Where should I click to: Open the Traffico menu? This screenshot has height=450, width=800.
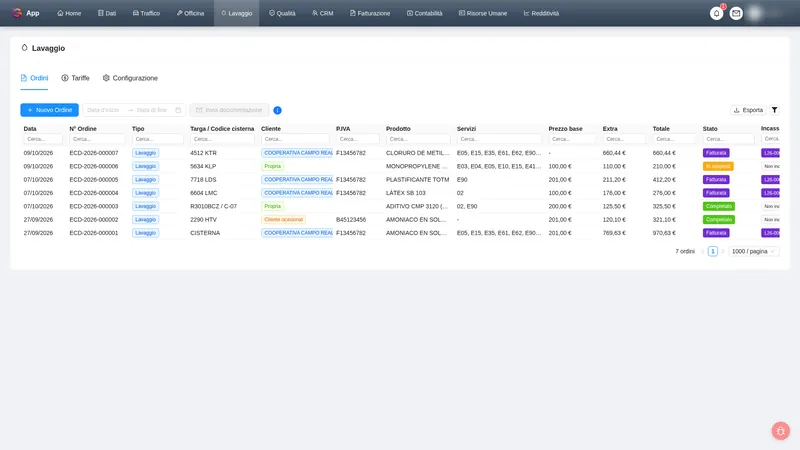tap(146, 13)
